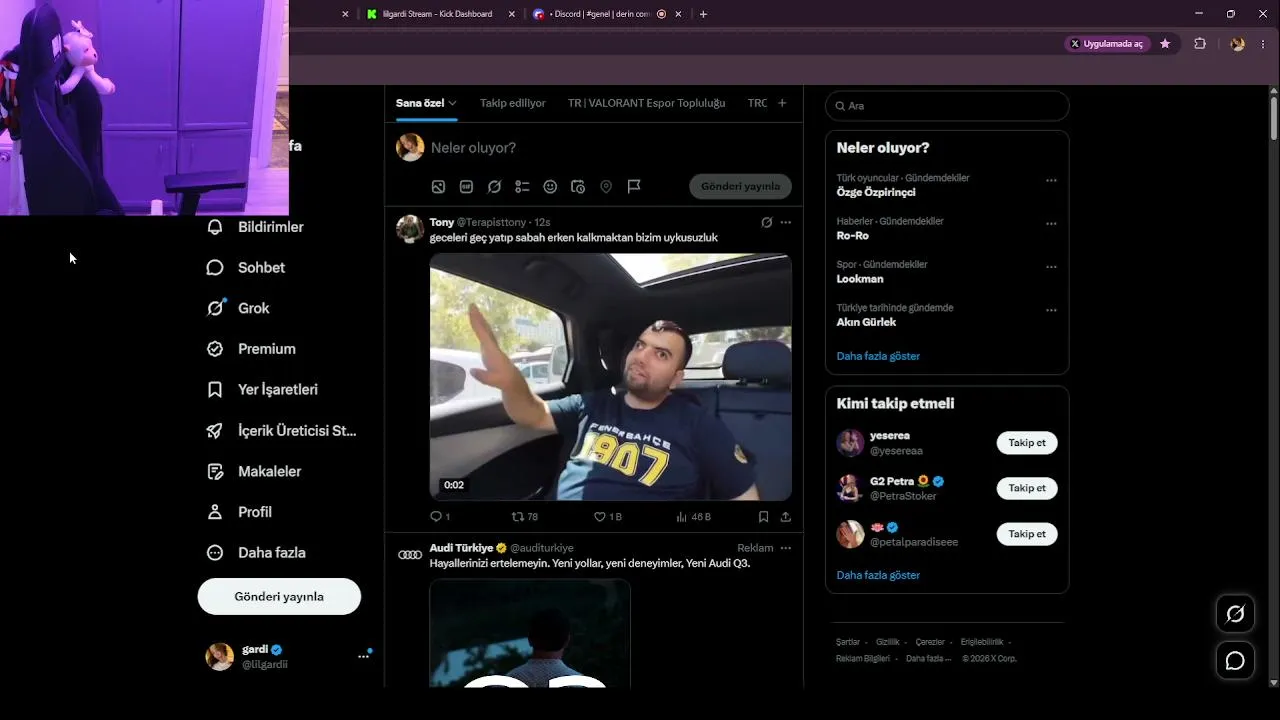Open the Şartlar footer link
This screenshot has height=720, width=1280.
click(x=848, y=642)
